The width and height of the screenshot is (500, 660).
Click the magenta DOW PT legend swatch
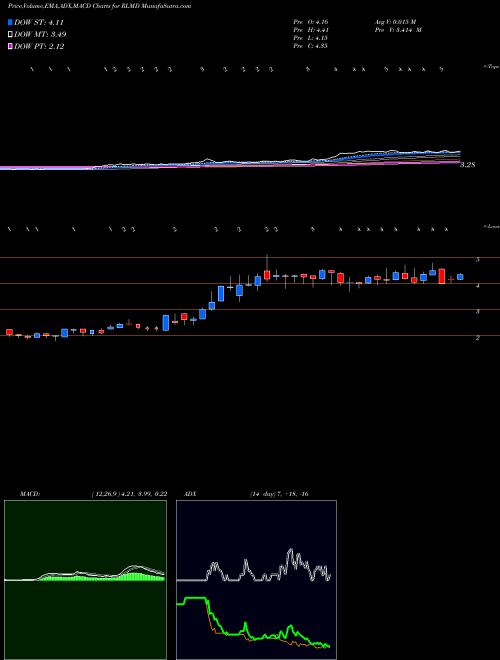click(11, 46)
